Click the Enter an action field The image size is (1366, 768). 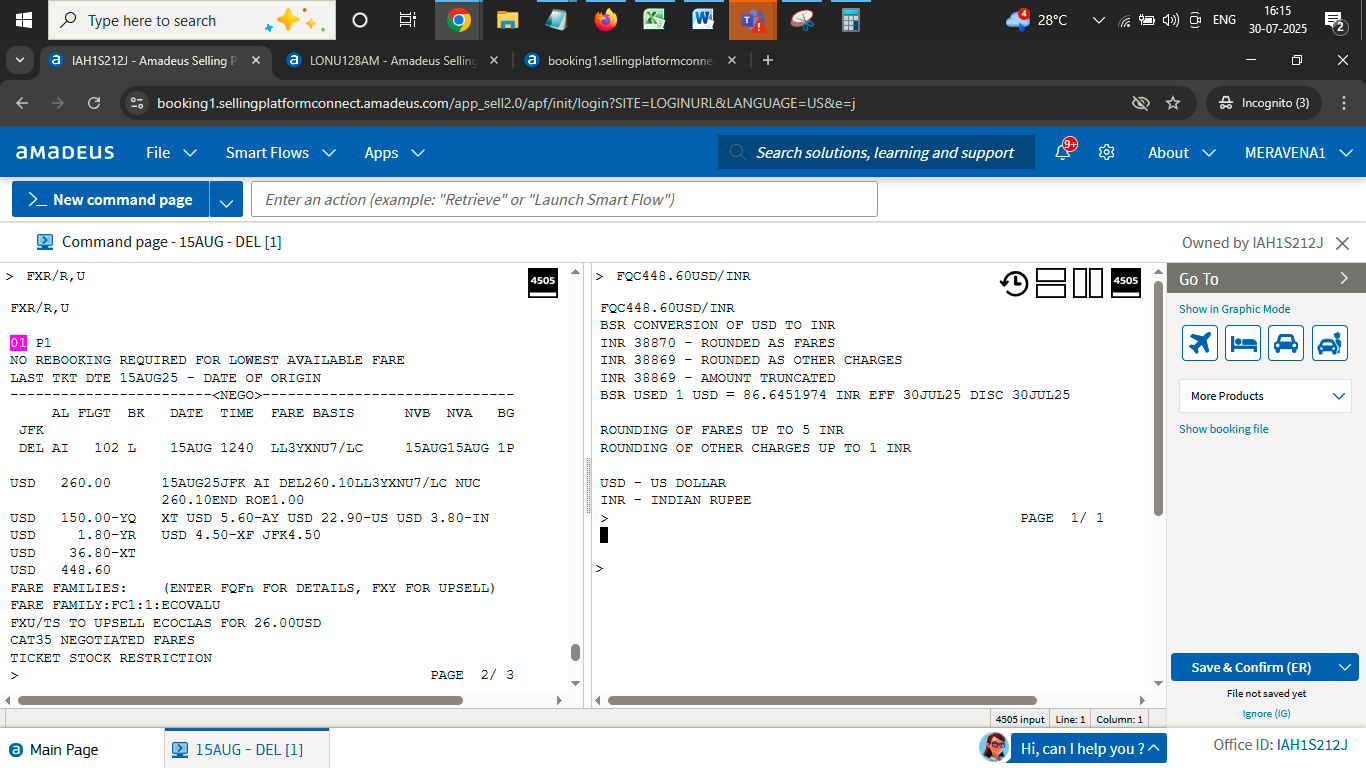pos(564,200)
